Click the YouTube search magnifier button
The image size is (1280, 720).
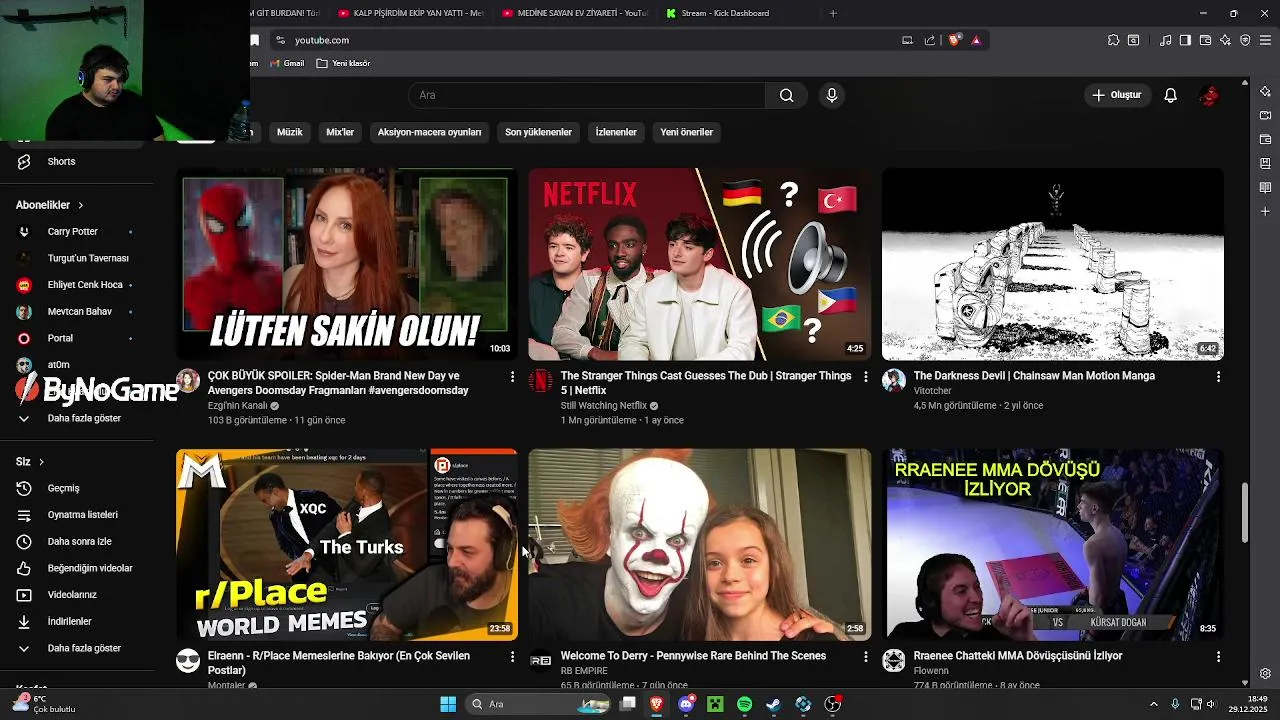787,95
